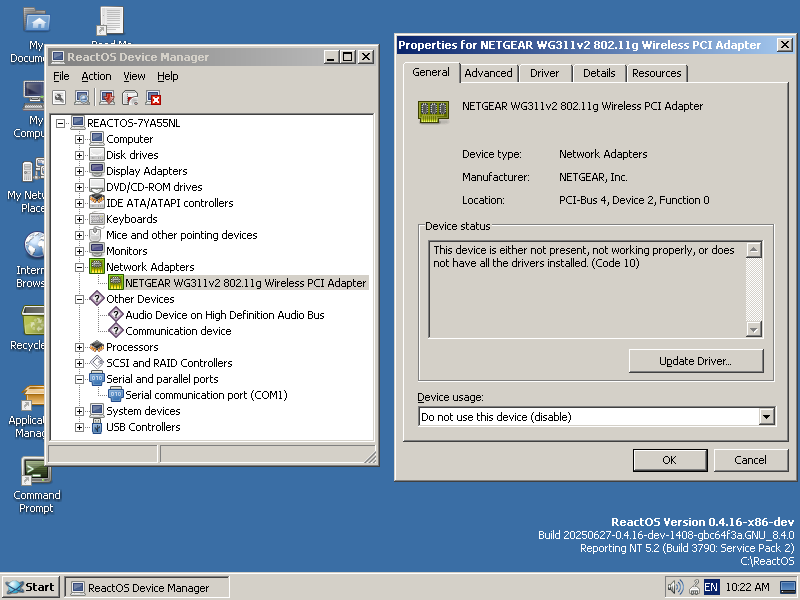Open the Device usage dropdown
Screen dimensions: 800x600
click(x=766, y=417)
